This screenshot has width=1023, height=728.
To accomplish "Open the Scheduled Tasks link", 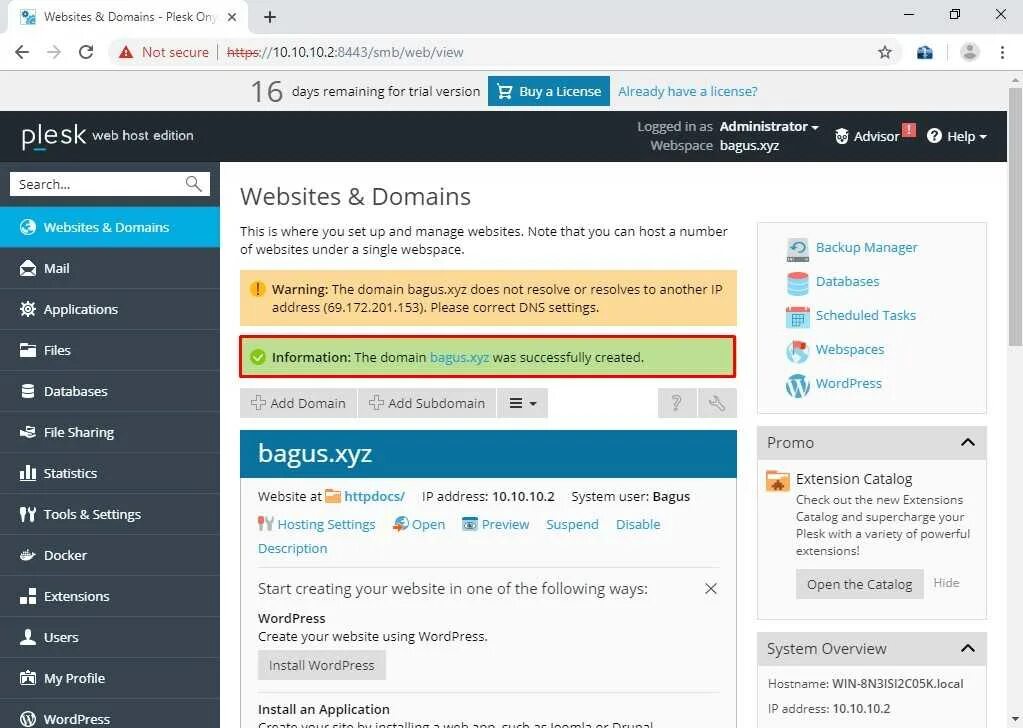I will (x=866, y=315).
